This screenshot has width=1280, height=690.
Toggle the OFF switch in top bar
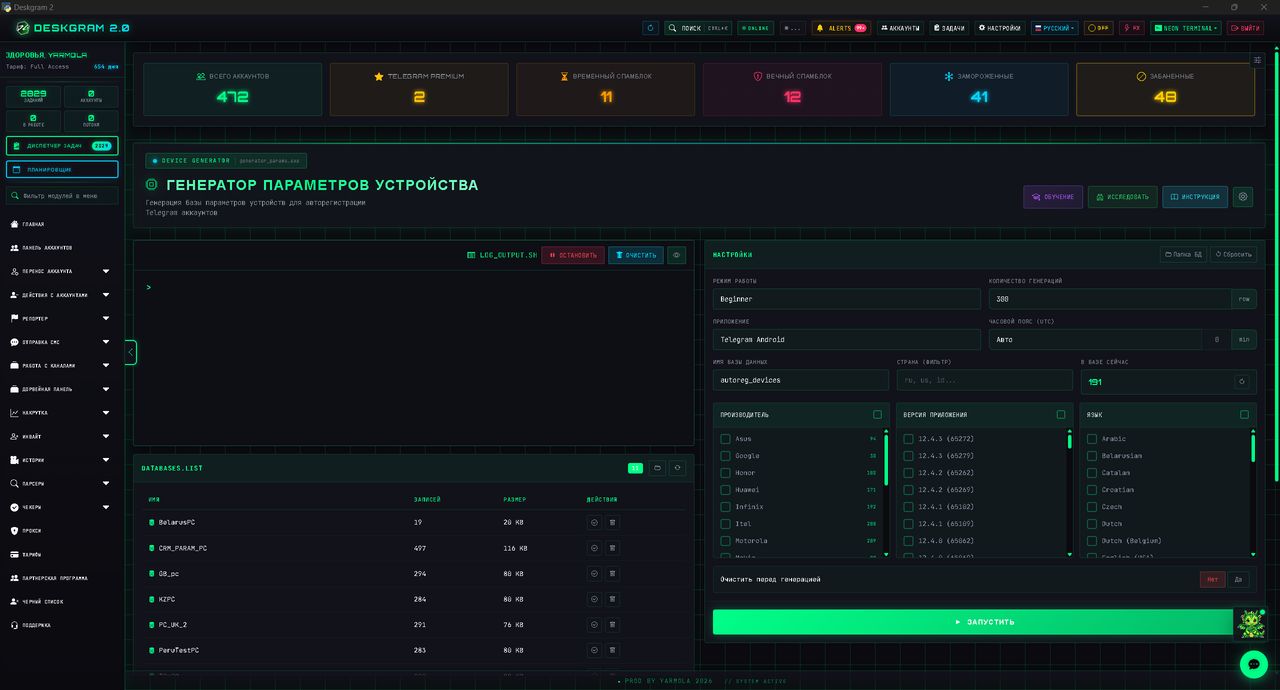point(1098,28)
